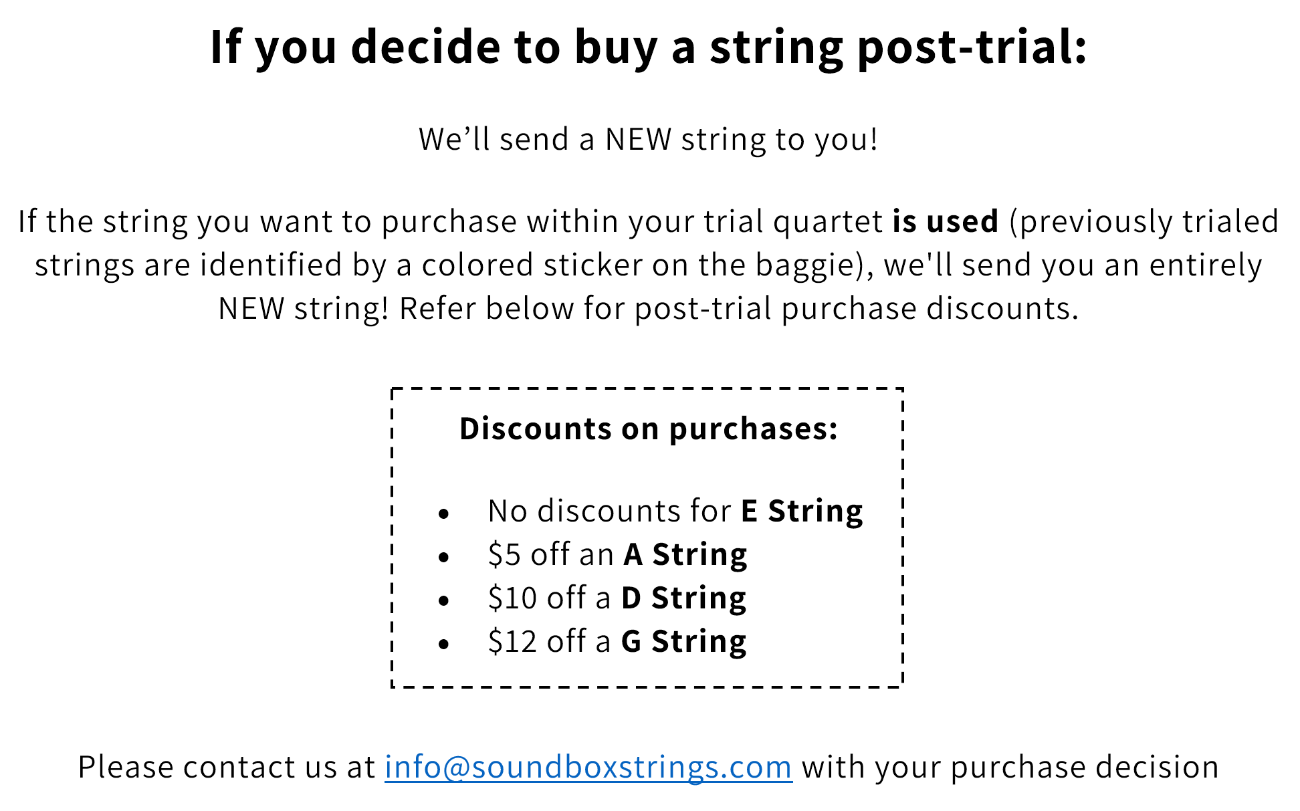
Task: Select the "$10 off a D String" item
Action: (617, 598)
